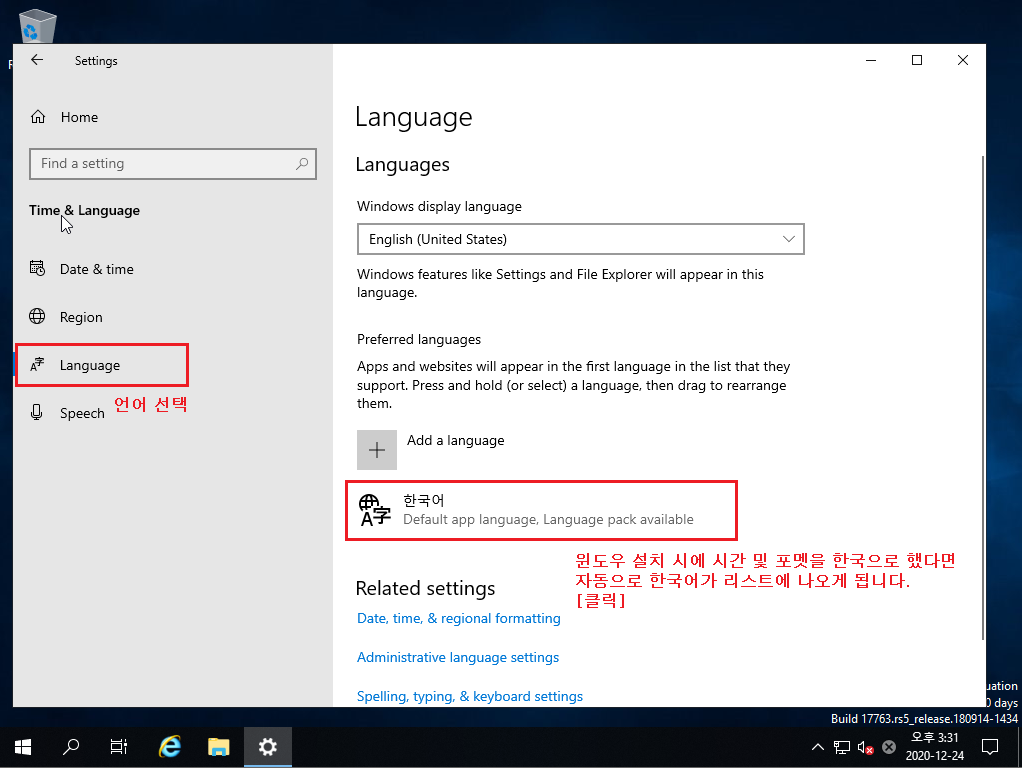This screenshot has height=768, width=1022.
Task: Open Task View on the taskbar
Action: (119, 747)
